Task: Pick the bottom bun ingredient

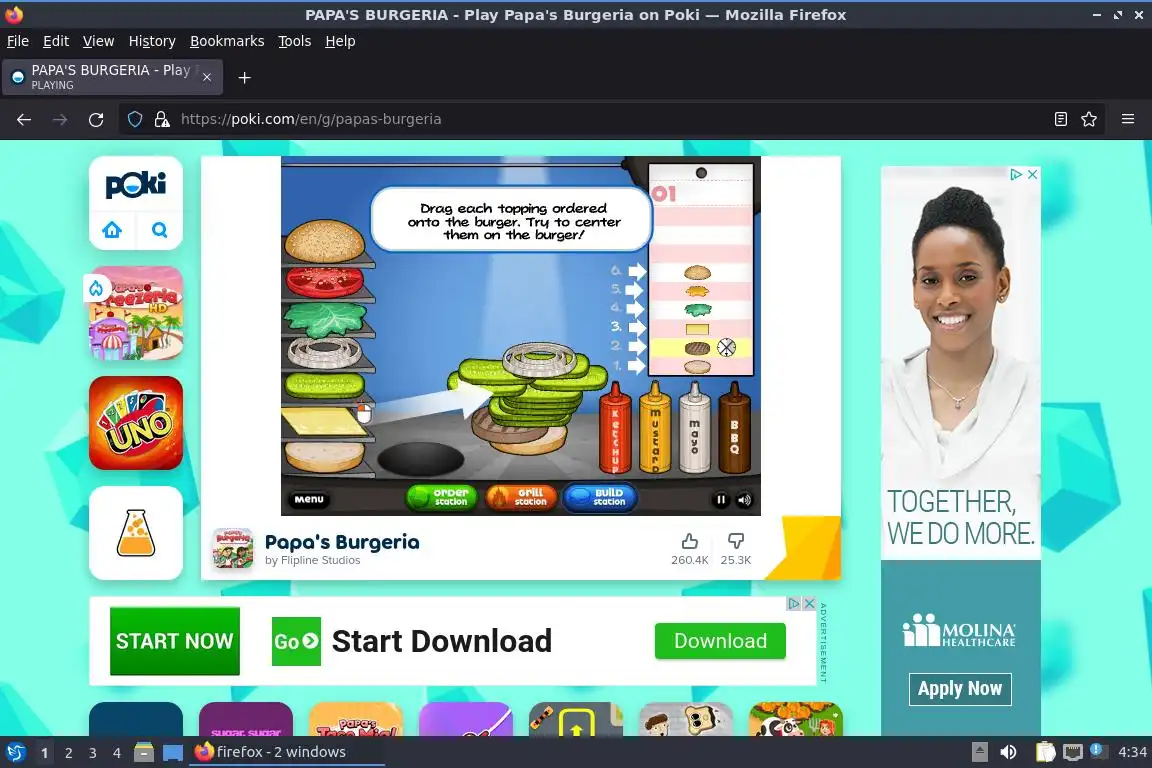Action: [324, 456]
